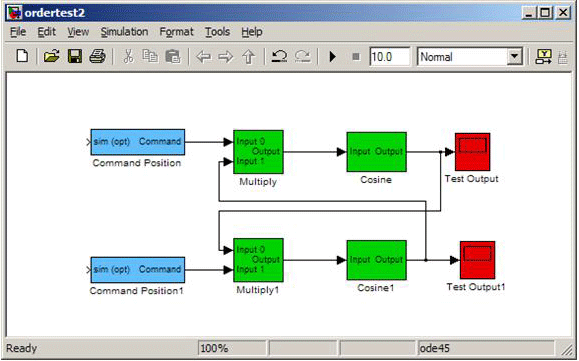Screen dimensions: 579x361
Task: Open the Format menu
Action: [176, 32]
